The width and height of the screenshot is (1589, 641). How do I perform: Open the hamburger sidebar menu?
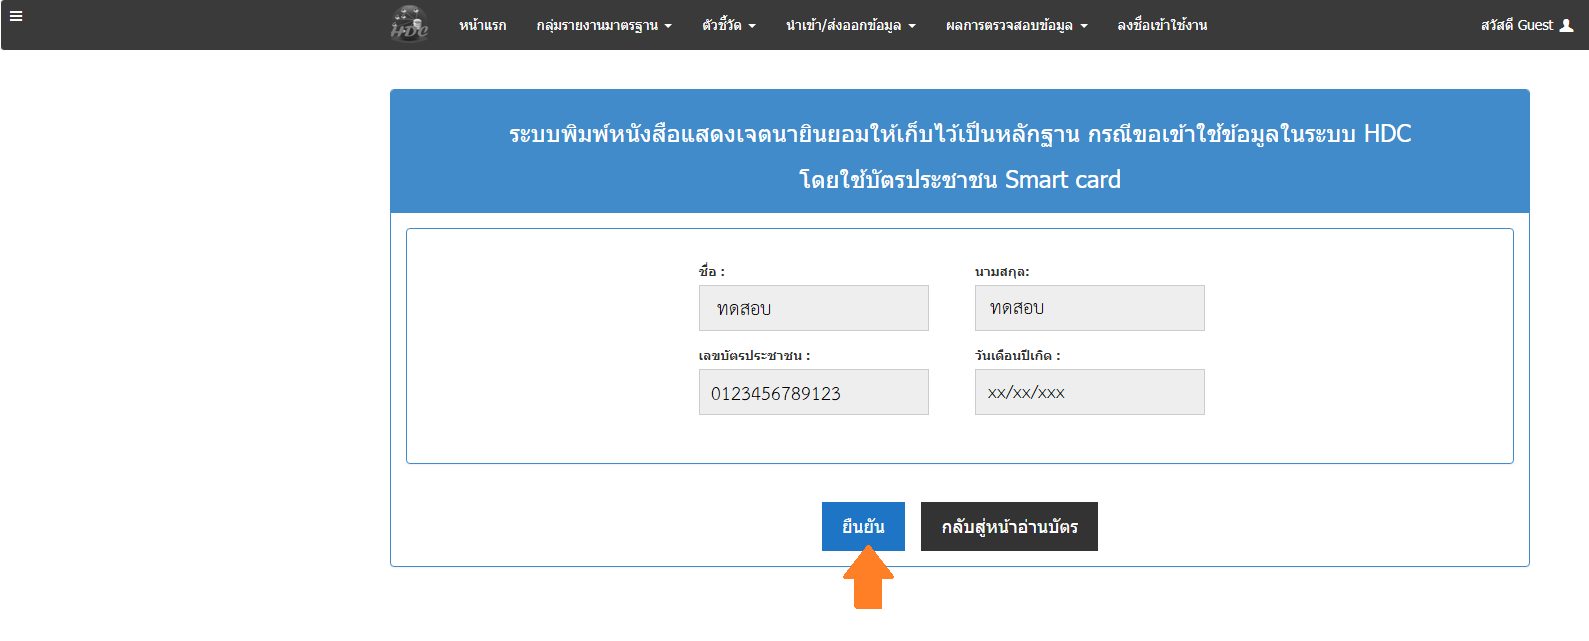click(16, 16)
